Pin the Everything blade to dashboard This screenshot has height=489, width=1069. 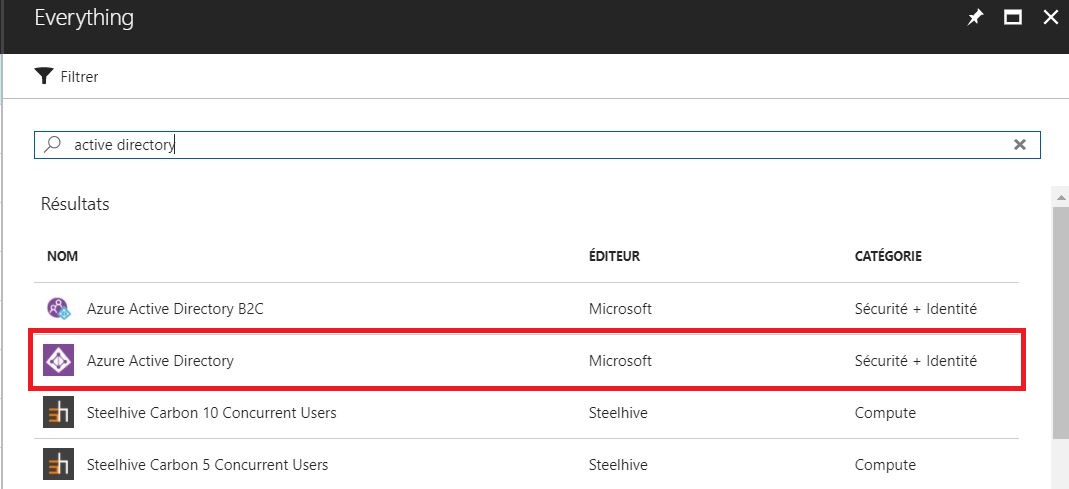pyautogui.click(x=976, y=18)
